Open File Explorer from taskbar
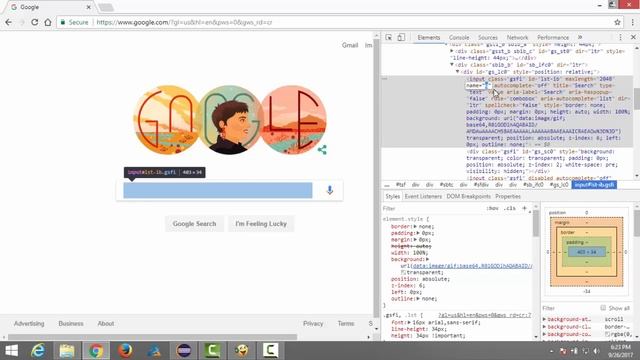The height and width of the screenshot is (360, 640). (x=67, y=351)
